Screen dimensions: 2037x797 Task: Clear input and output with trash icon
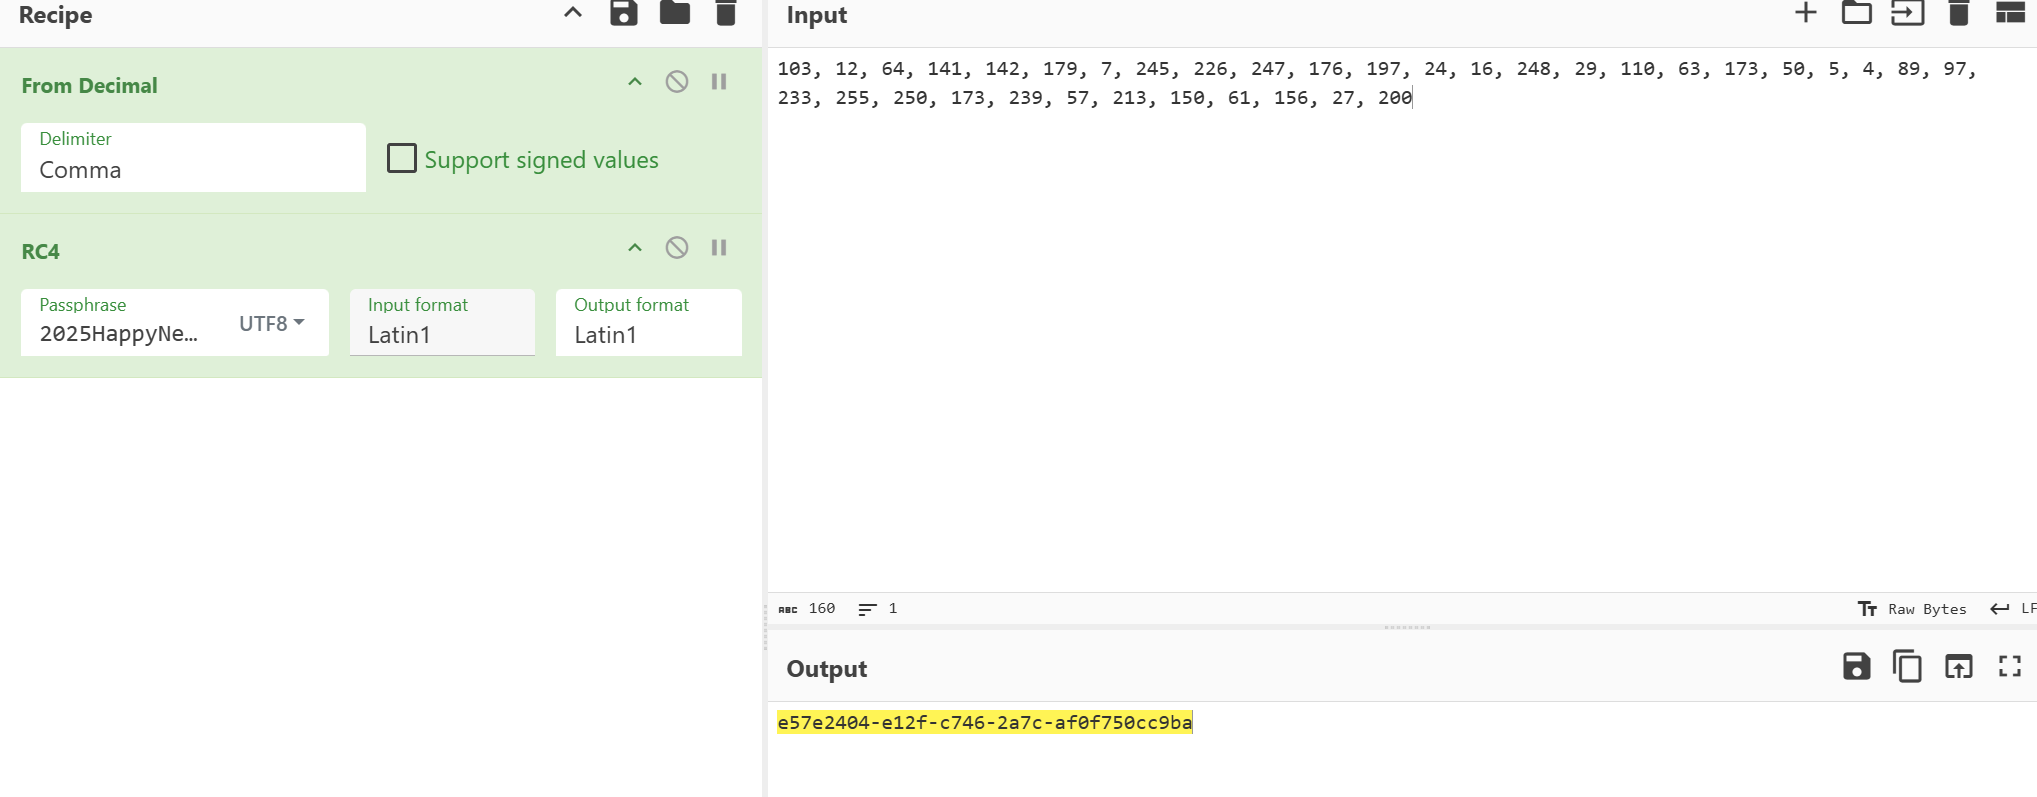pyautogui.click(x=1959, y=13)
